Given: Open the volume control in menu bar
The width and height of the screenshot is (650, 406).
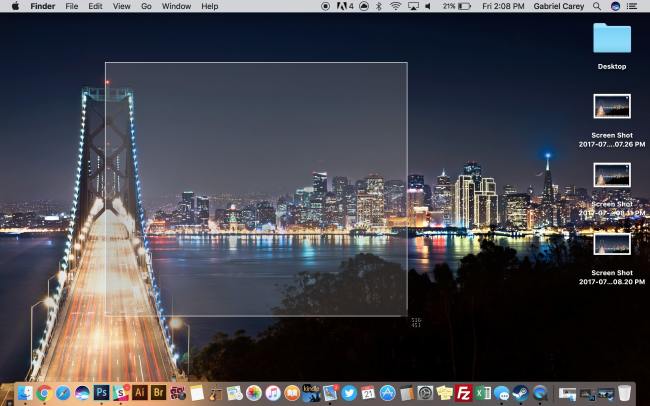Looking at the screenshot, I should click(x=429, y=6).
